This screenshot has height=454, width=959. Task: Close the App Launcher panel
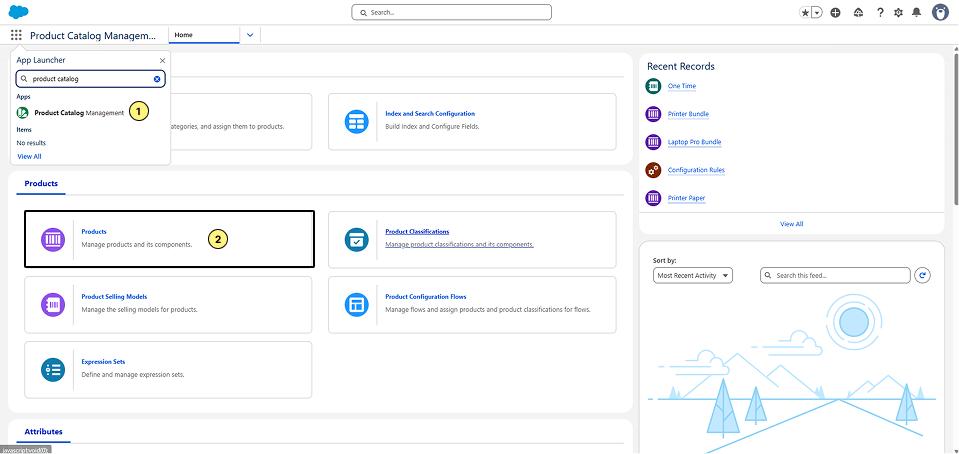pyautogui.click(x=162, y=60)
